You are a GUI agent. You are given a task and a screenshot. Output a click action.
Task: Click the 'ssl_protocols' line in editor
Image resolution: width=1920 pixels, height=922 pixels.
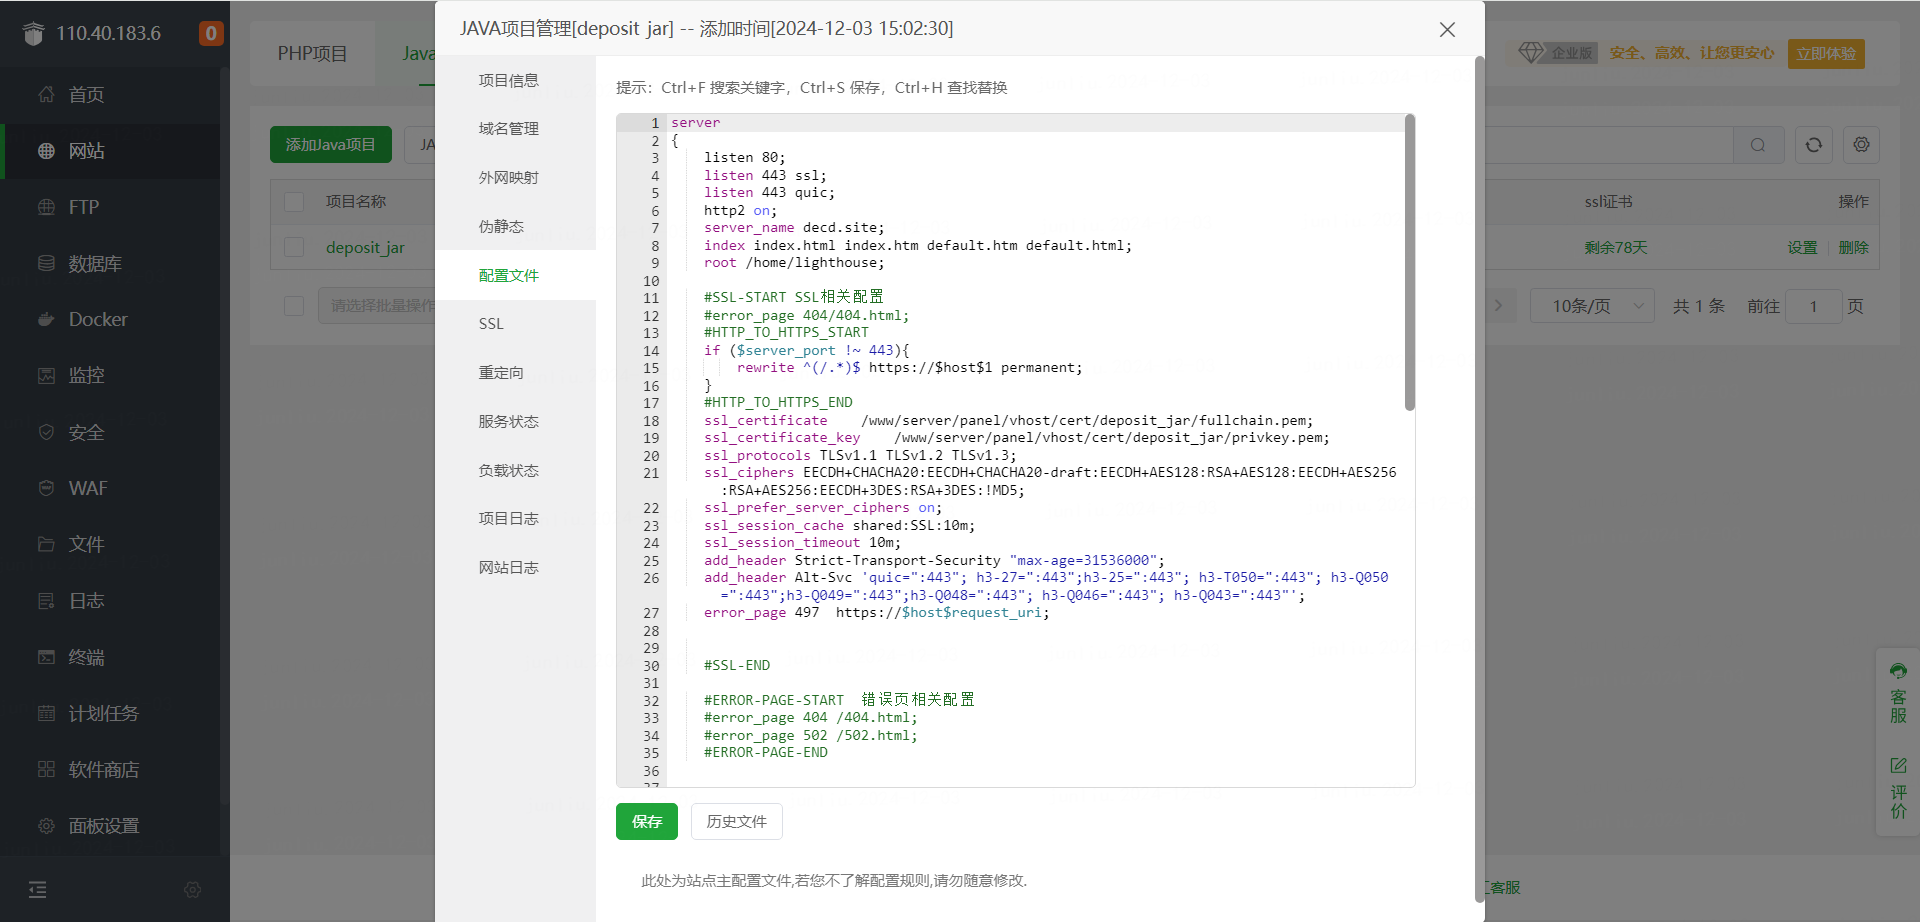click(x=860, y=456)
